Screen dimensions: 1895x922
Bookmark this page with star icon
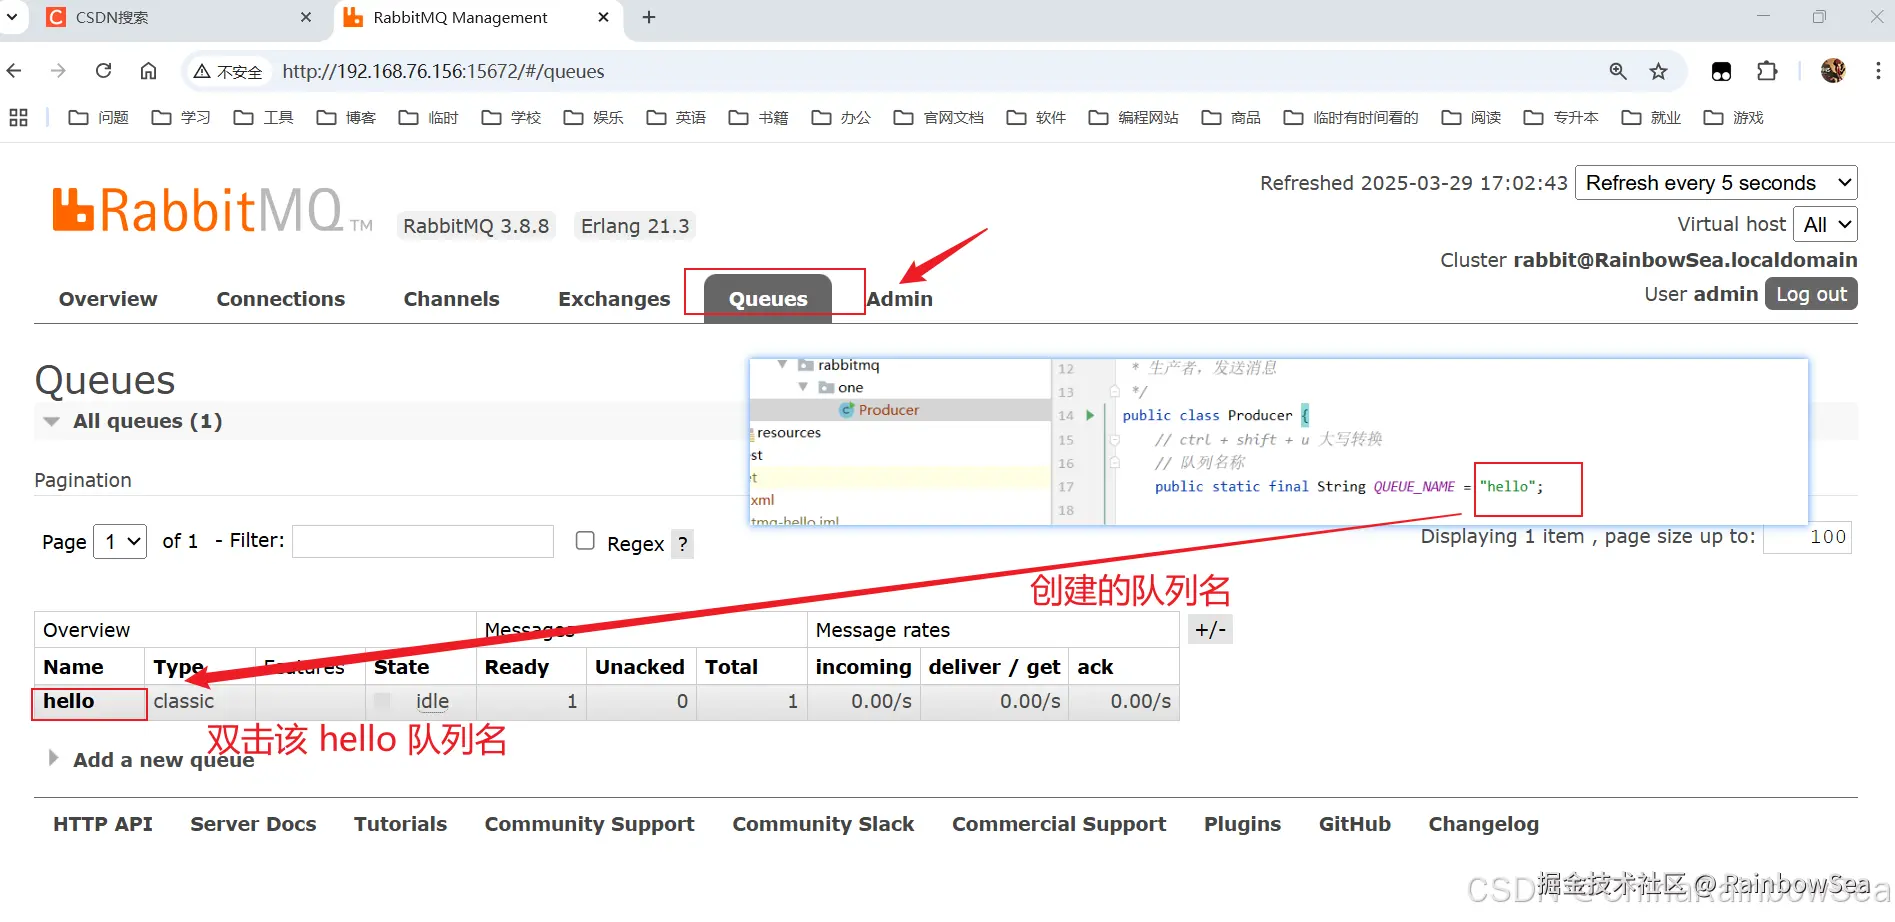coord(1659,71)
